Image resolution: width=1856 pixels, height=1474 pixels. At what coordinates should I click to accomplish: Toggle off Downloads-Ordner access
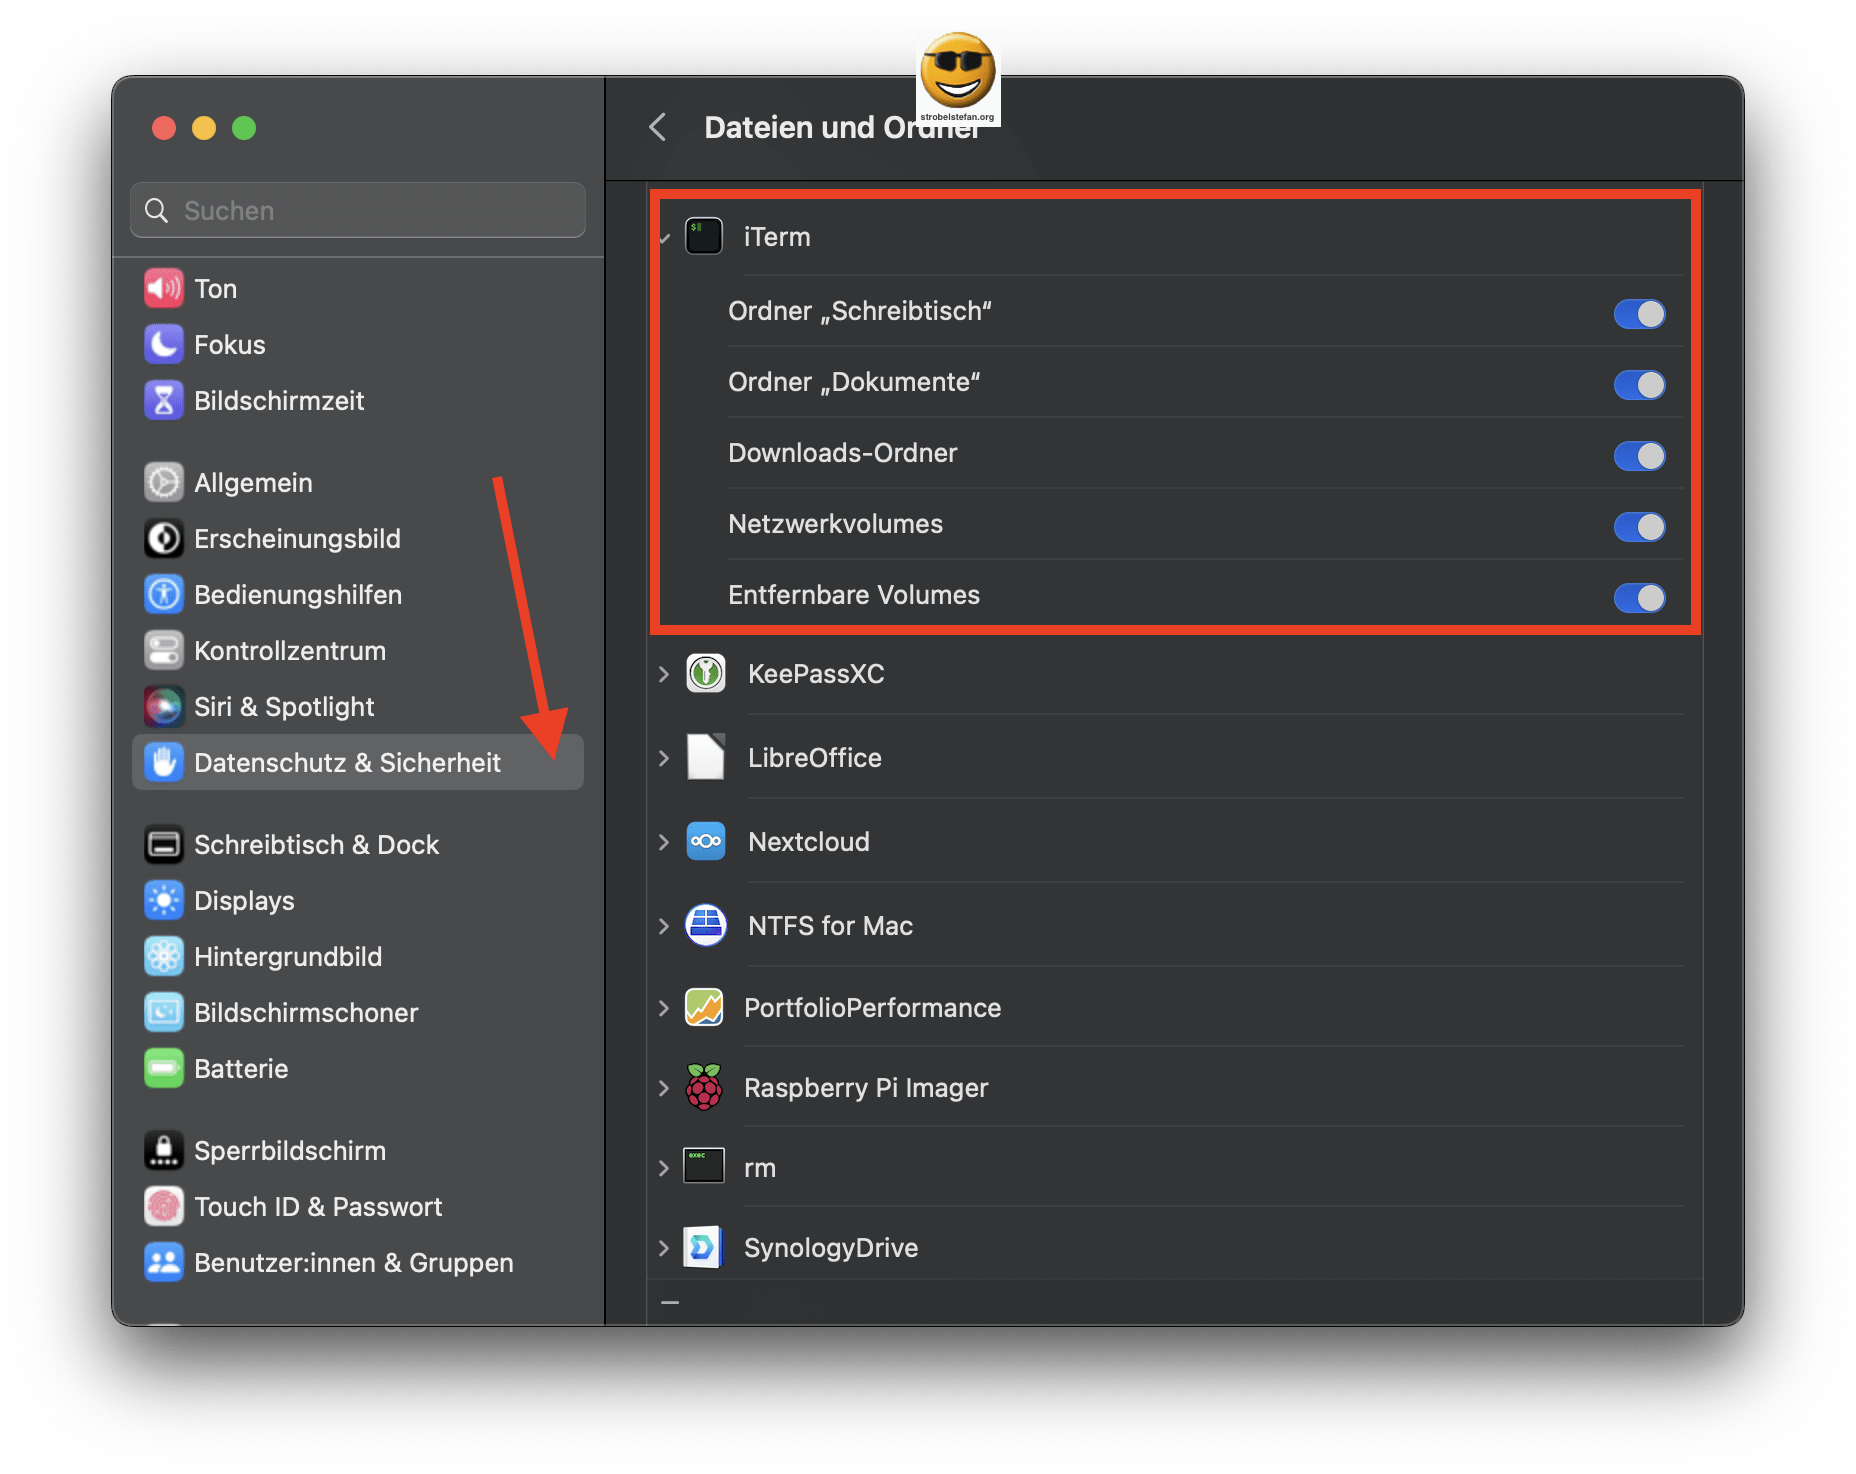tap(1639, 456)
